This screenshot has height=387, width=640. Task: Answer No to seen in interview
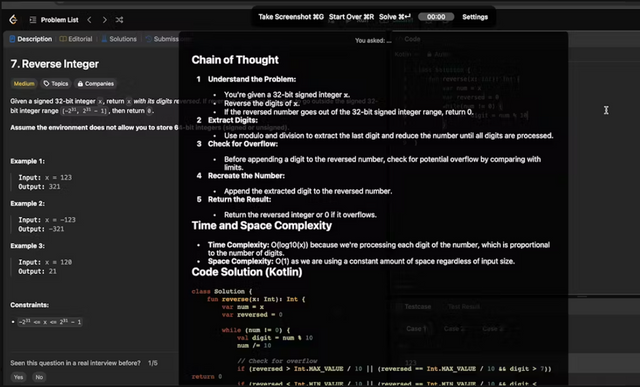coord(39,377)
